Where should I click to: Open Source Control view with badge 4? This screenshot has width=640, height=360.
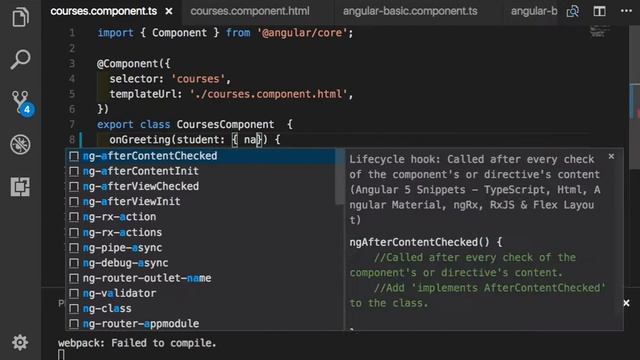coord(22,103)
